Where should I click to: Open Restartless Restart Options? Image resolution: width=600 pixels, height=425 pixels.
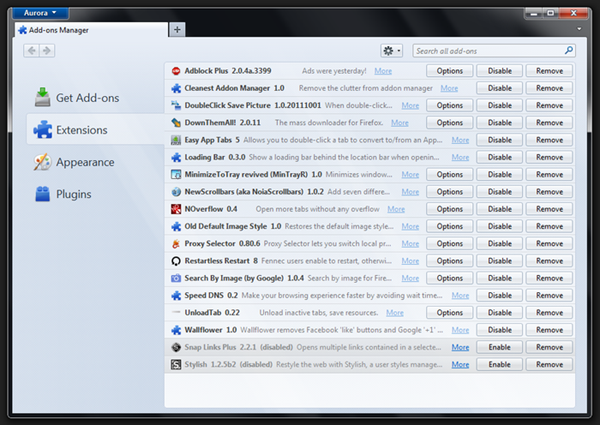click(x=450, y=261)
